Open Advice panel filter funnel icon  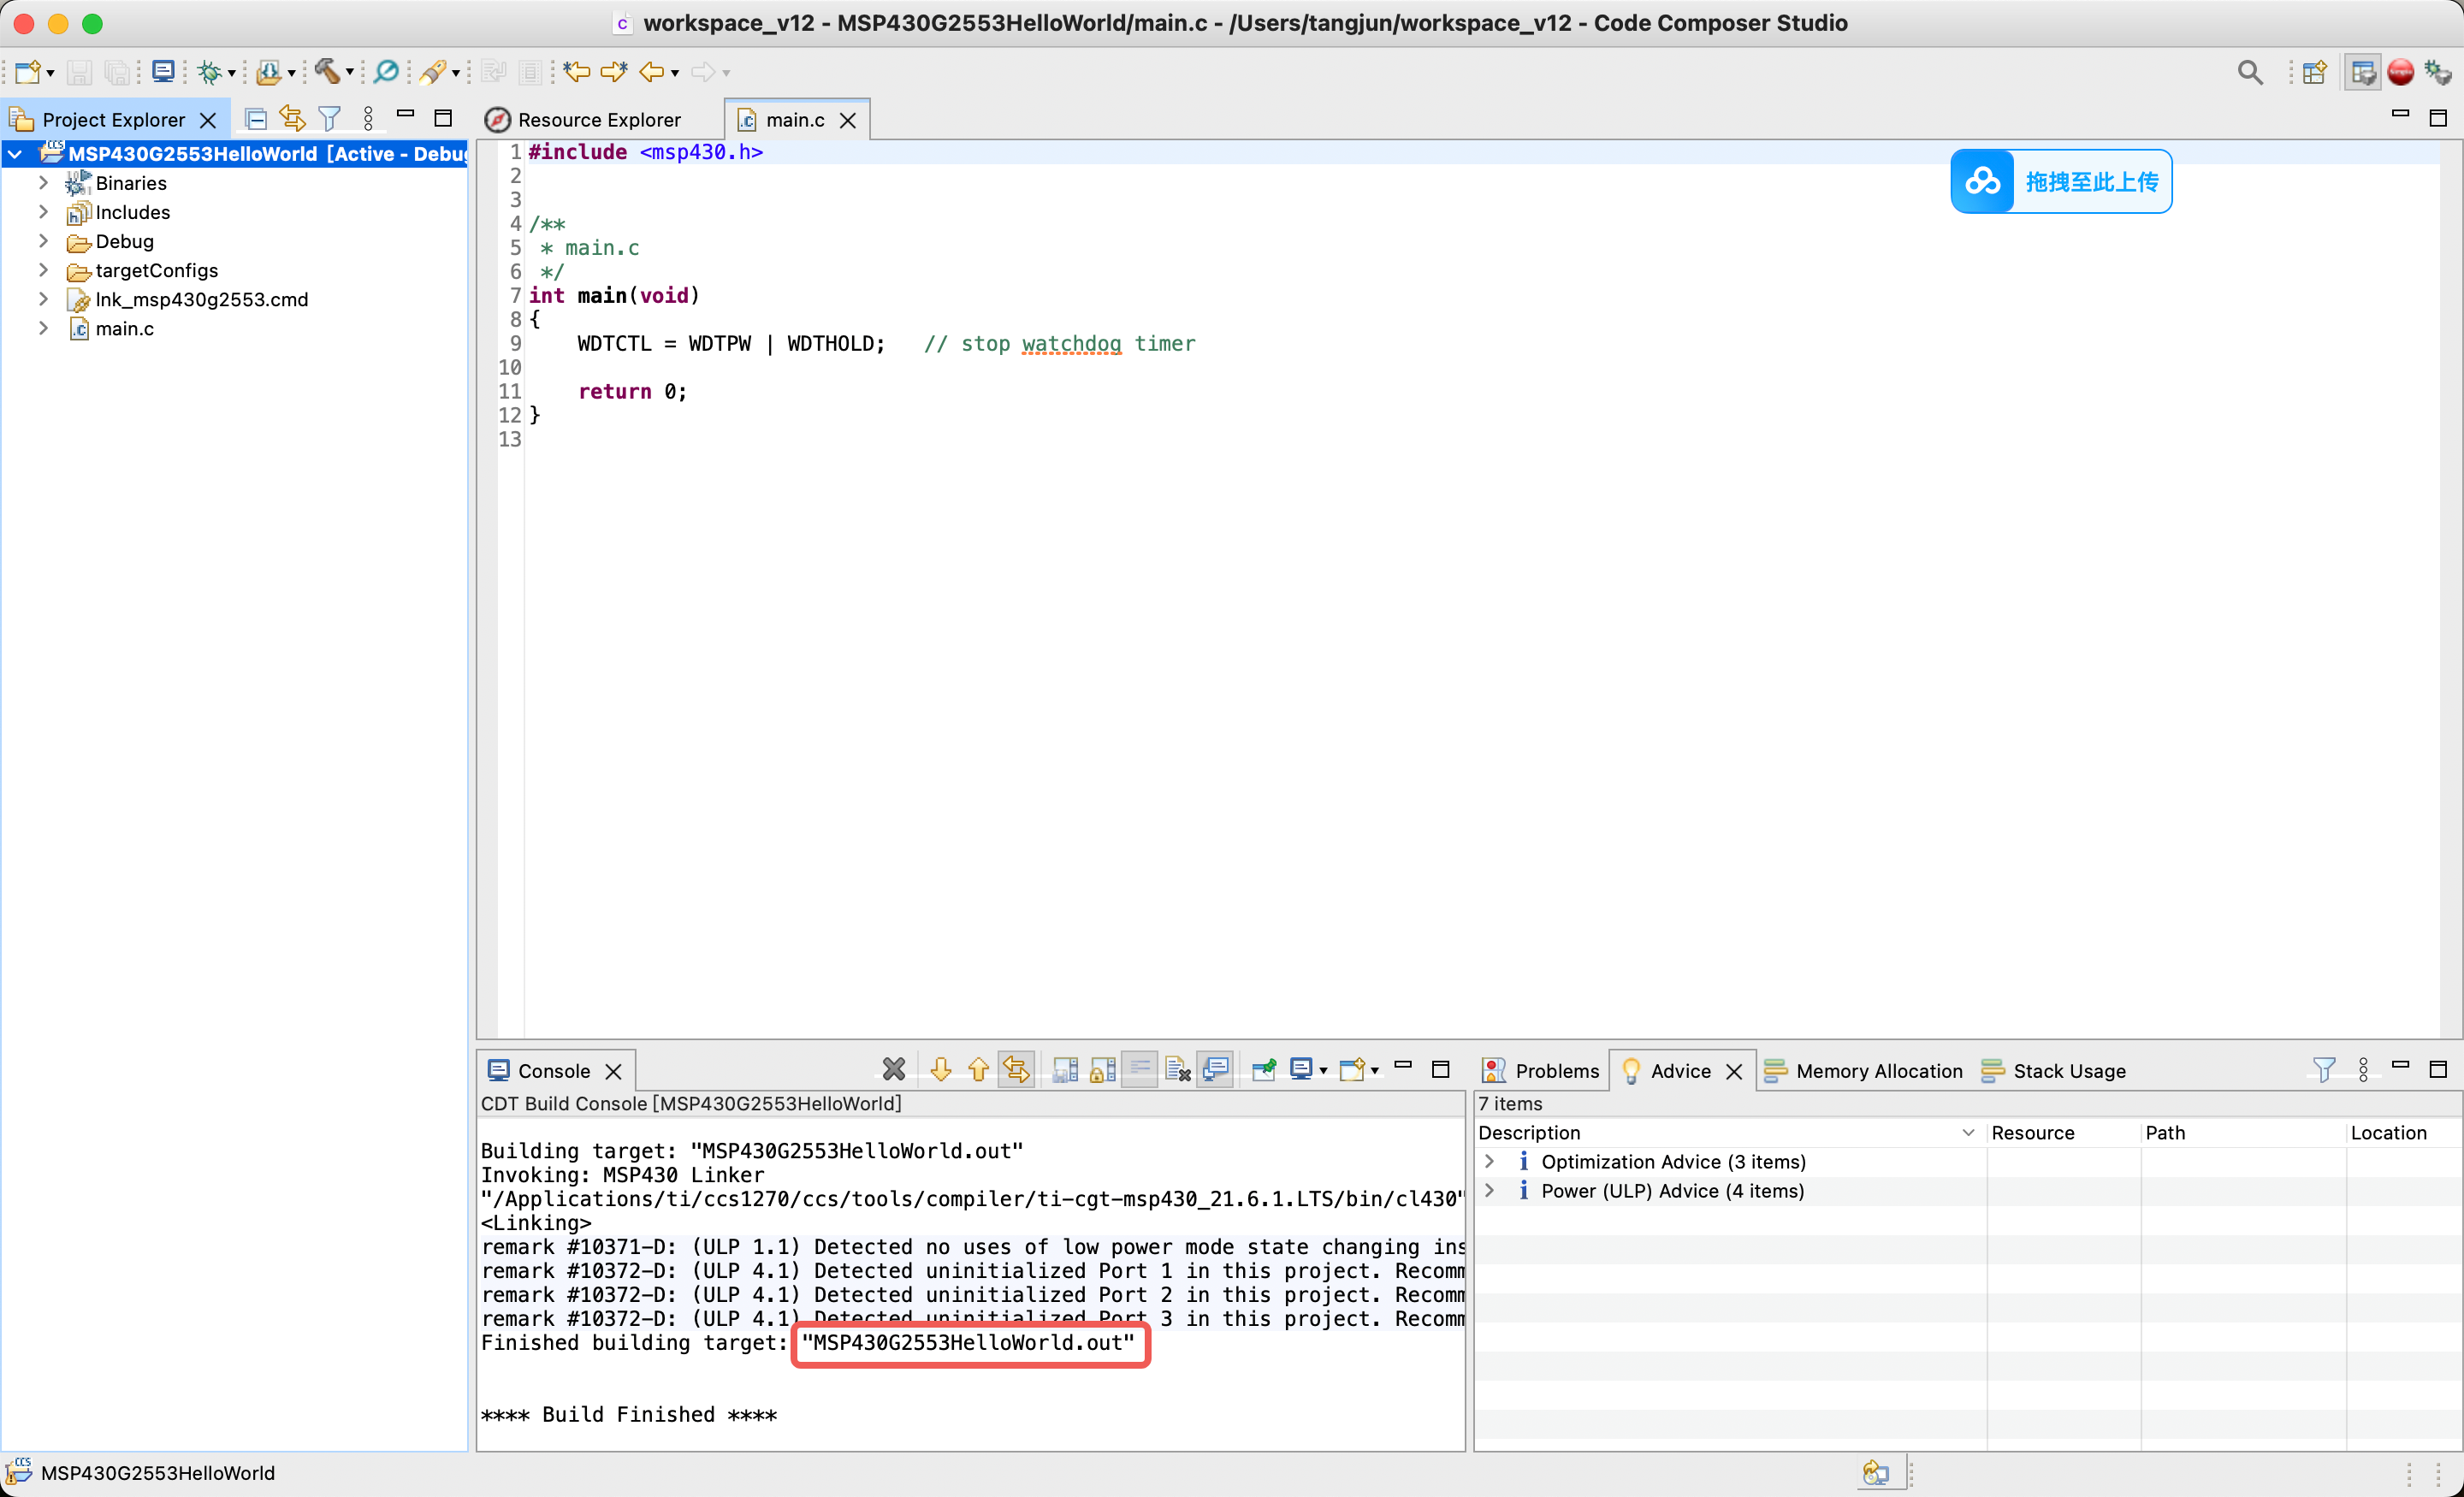click(x=2324, y=1070)
